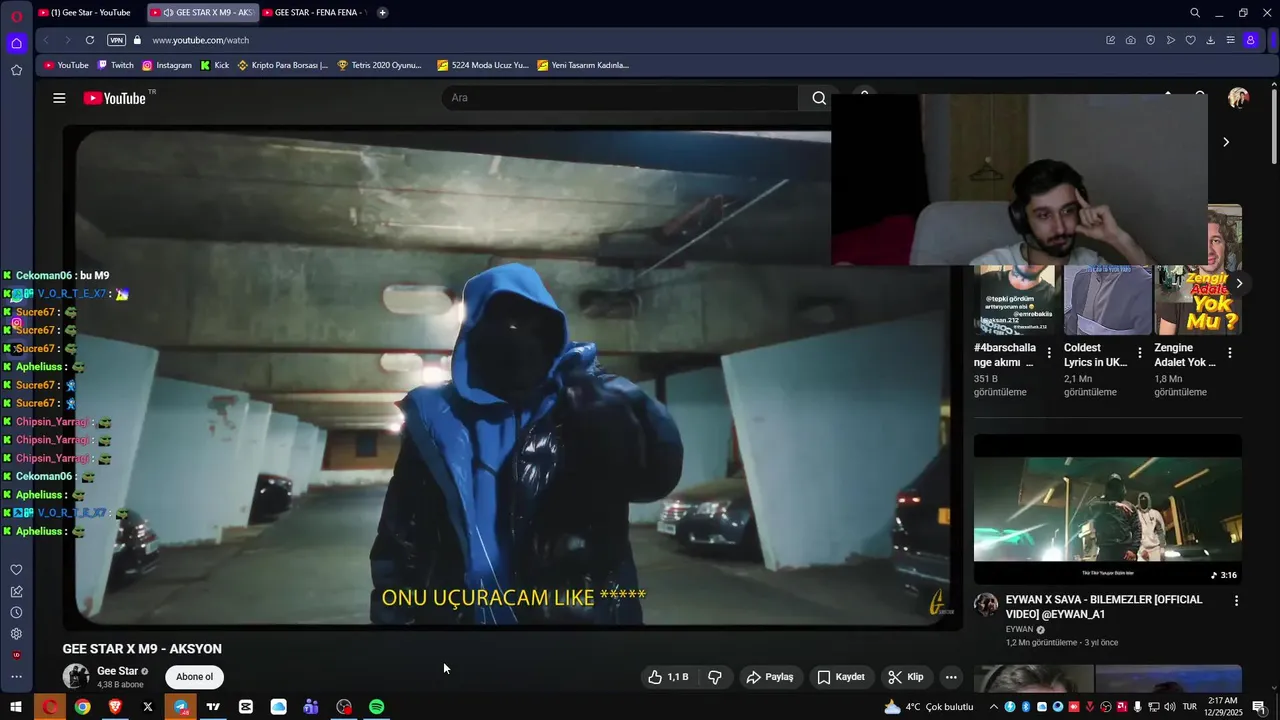Open the YouTube hamburger guide menu
Screen dimensions: 1280x720
click(x=59, y=98)
